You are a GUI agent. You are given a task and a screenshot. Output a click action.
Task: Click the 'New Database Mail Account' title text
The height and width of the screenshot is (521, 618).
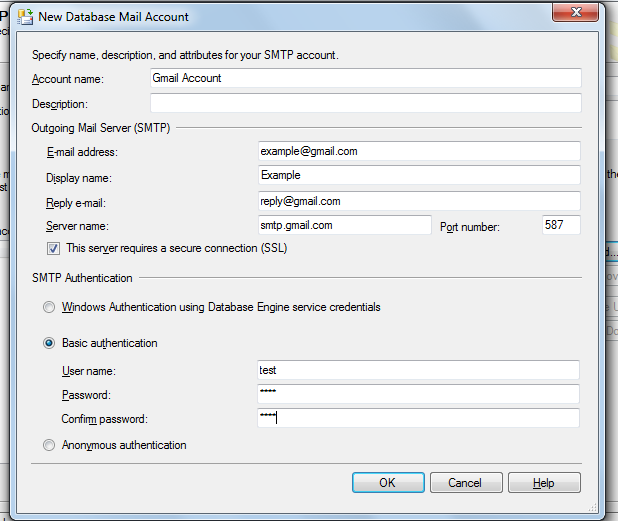tap(114, 17)
